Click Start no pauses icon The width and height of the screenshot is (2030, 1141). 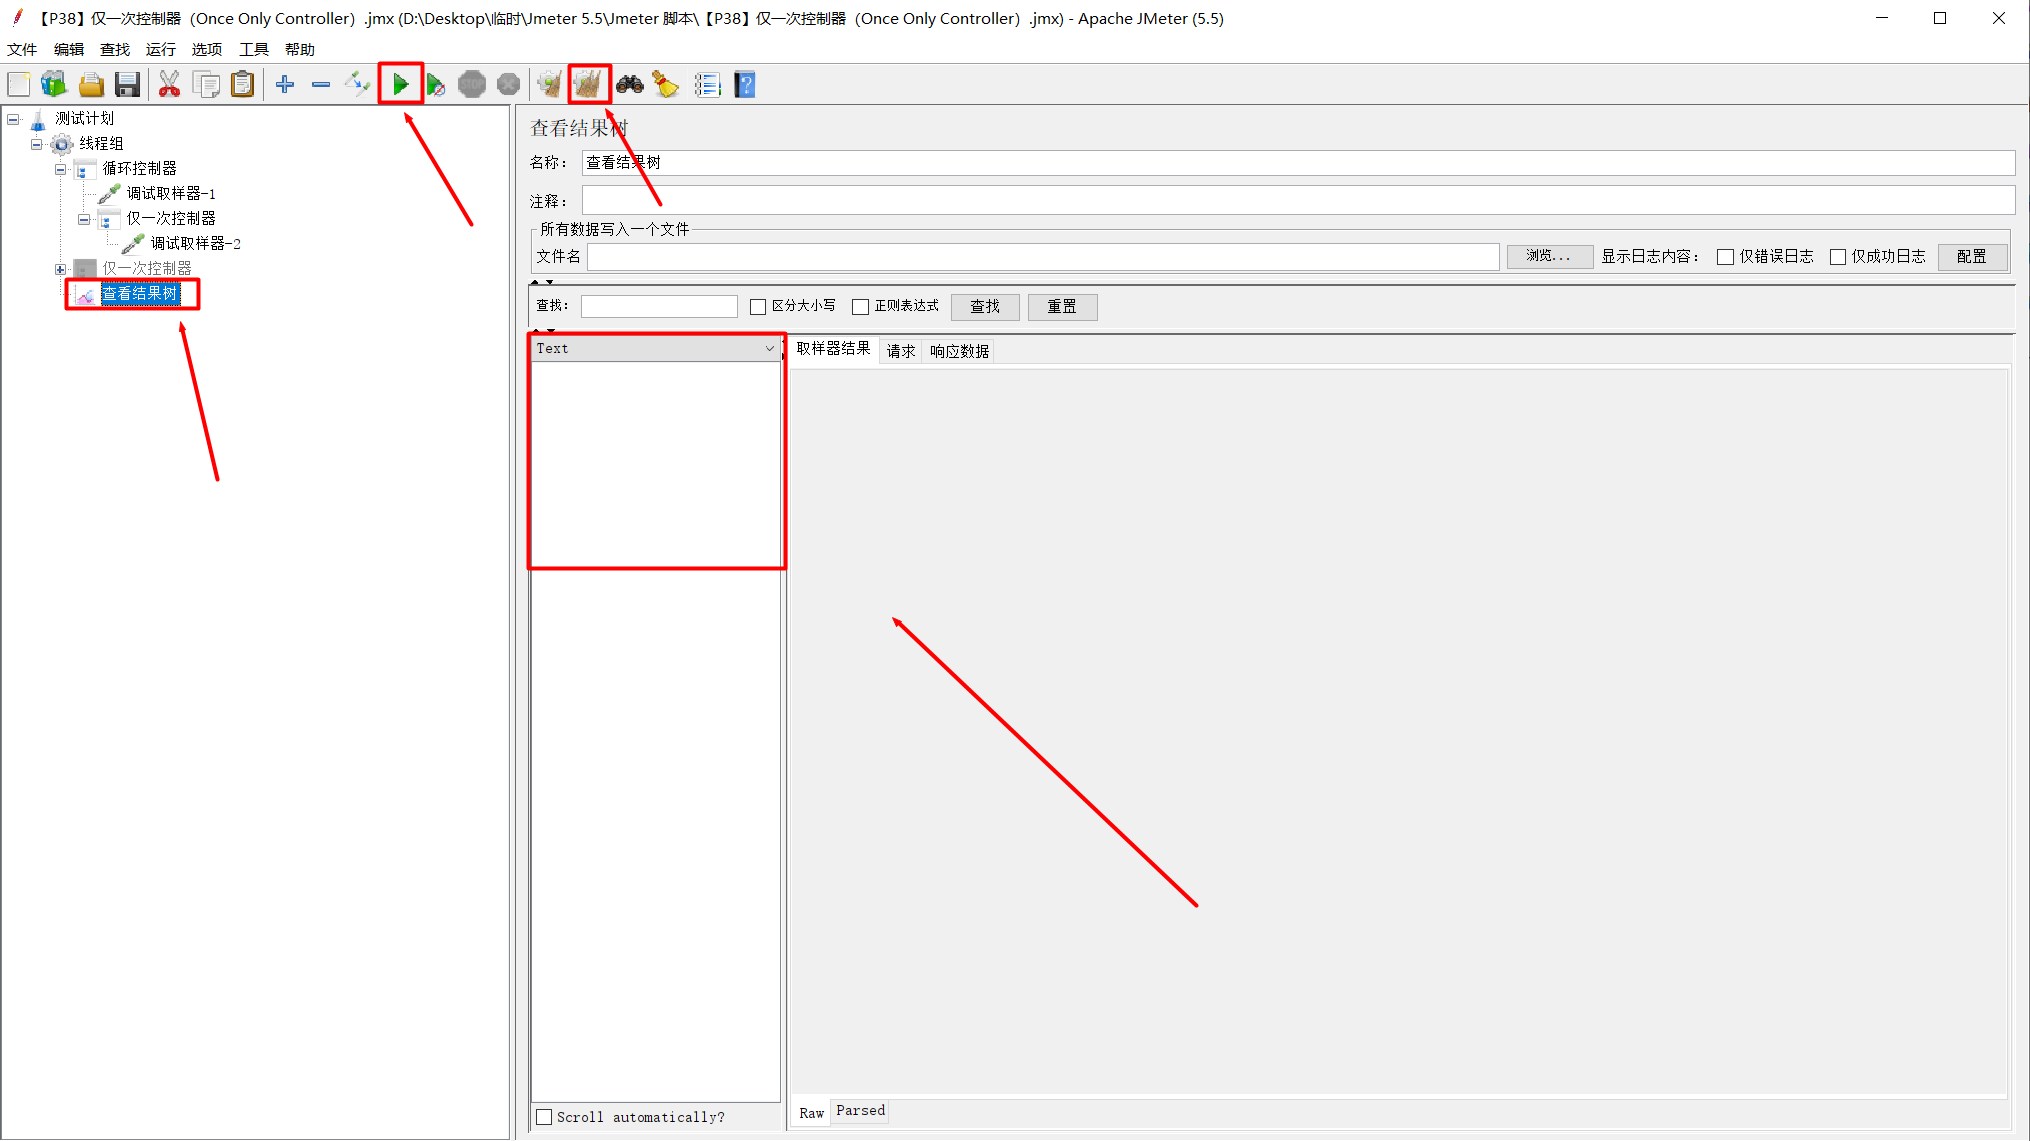click(436, 85)
